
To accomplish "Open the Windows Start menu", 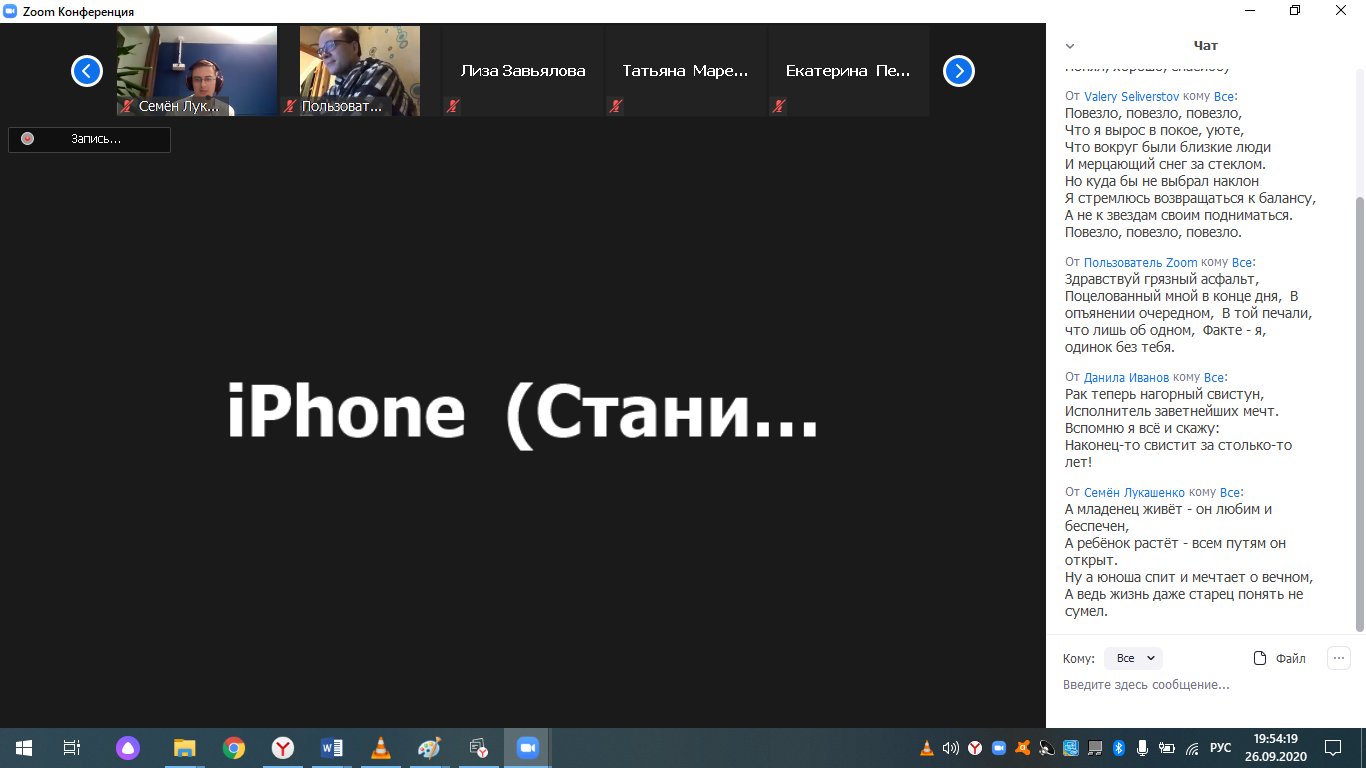I will pyautogui.click(x=24, y=748).
